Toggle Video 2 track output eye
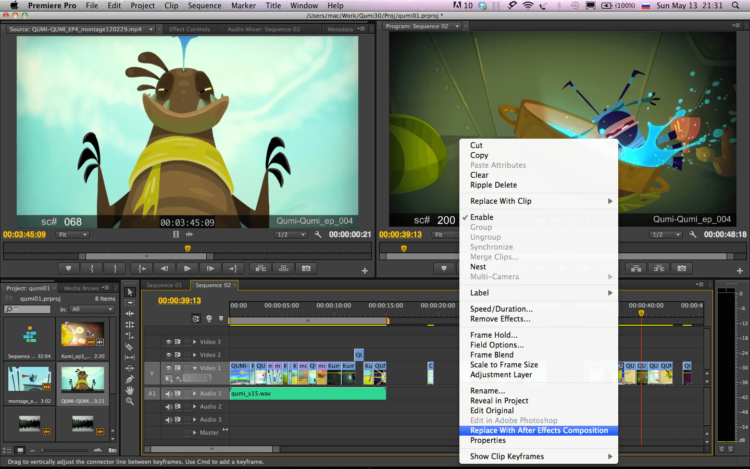The image size is (750, 469). pos(168,355)
